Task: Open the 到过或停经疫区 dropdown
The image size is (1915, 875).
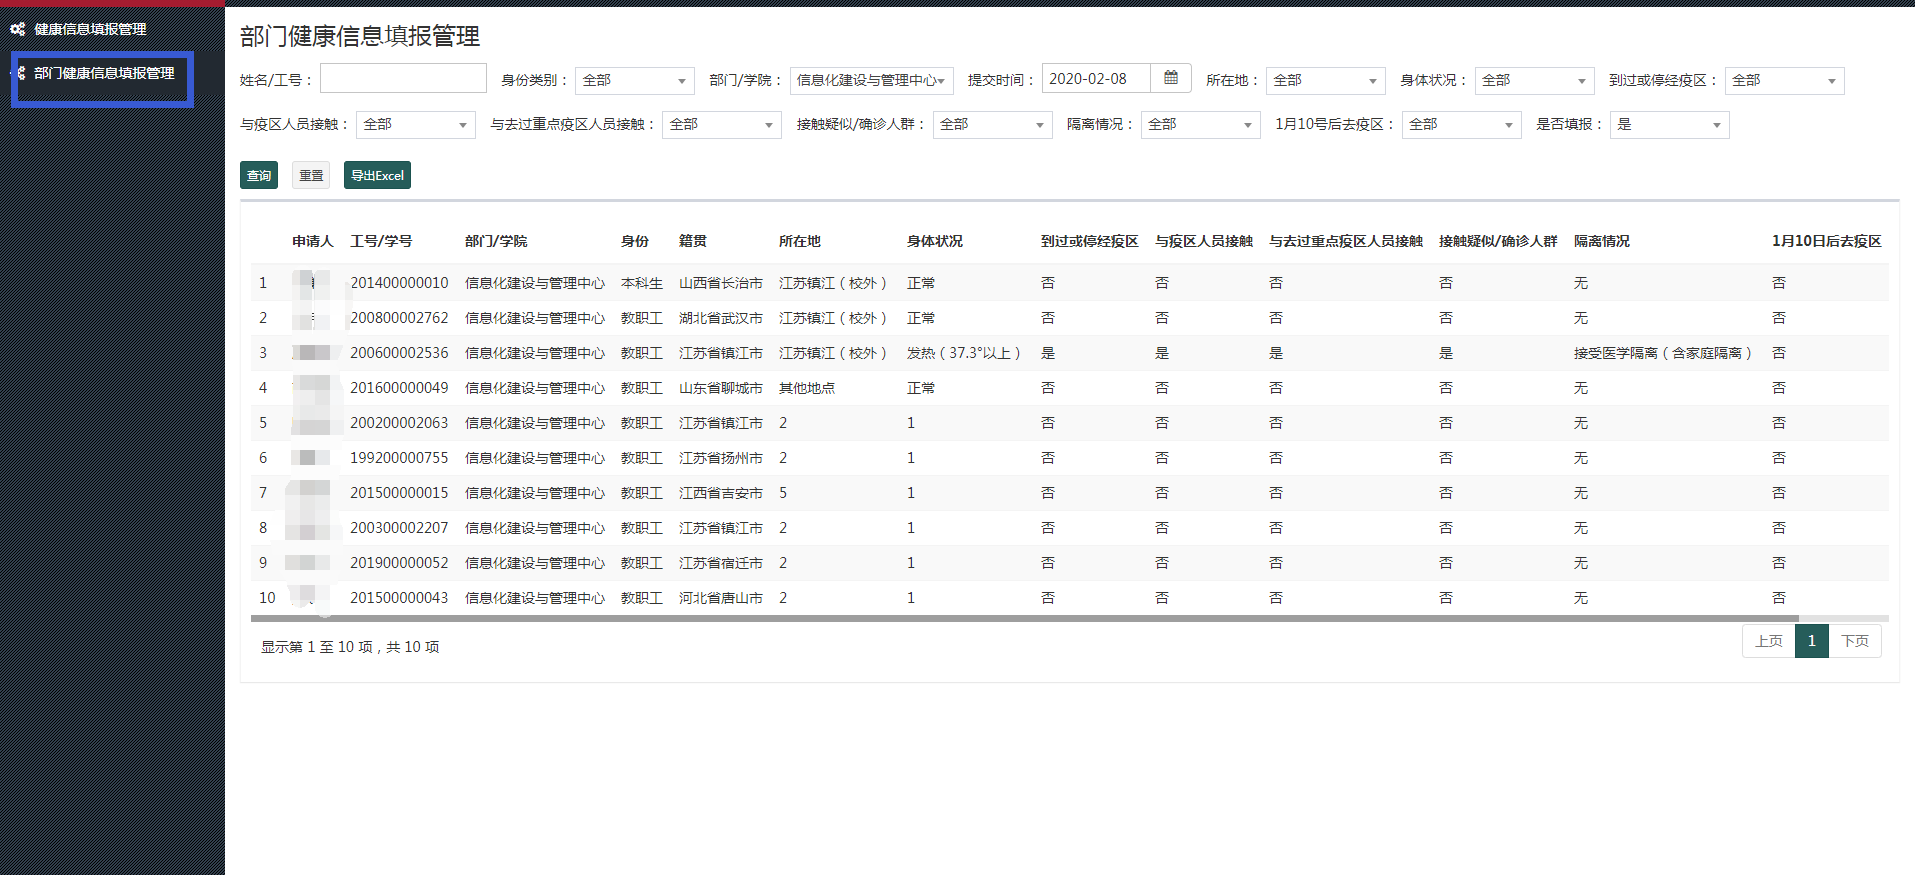Action: [1784, 80]
